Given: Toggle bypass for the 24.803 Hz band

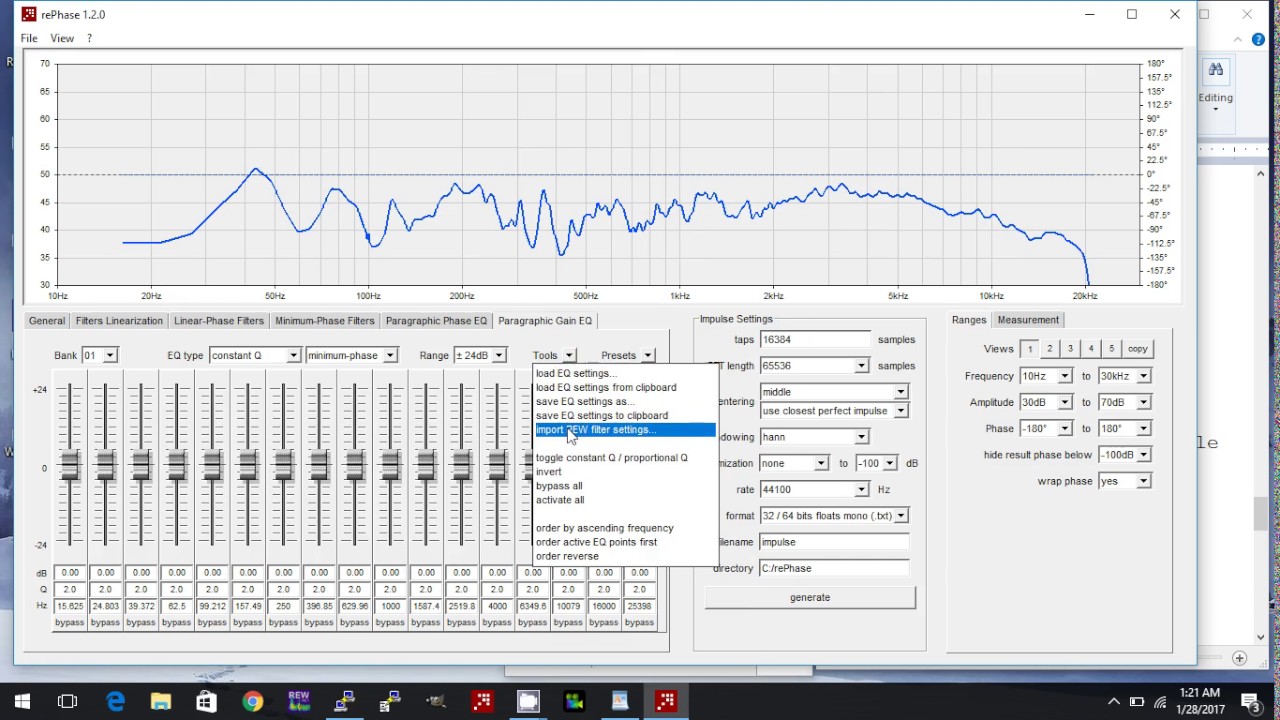Looking at the screenshot, I should (x=105, y=622).
